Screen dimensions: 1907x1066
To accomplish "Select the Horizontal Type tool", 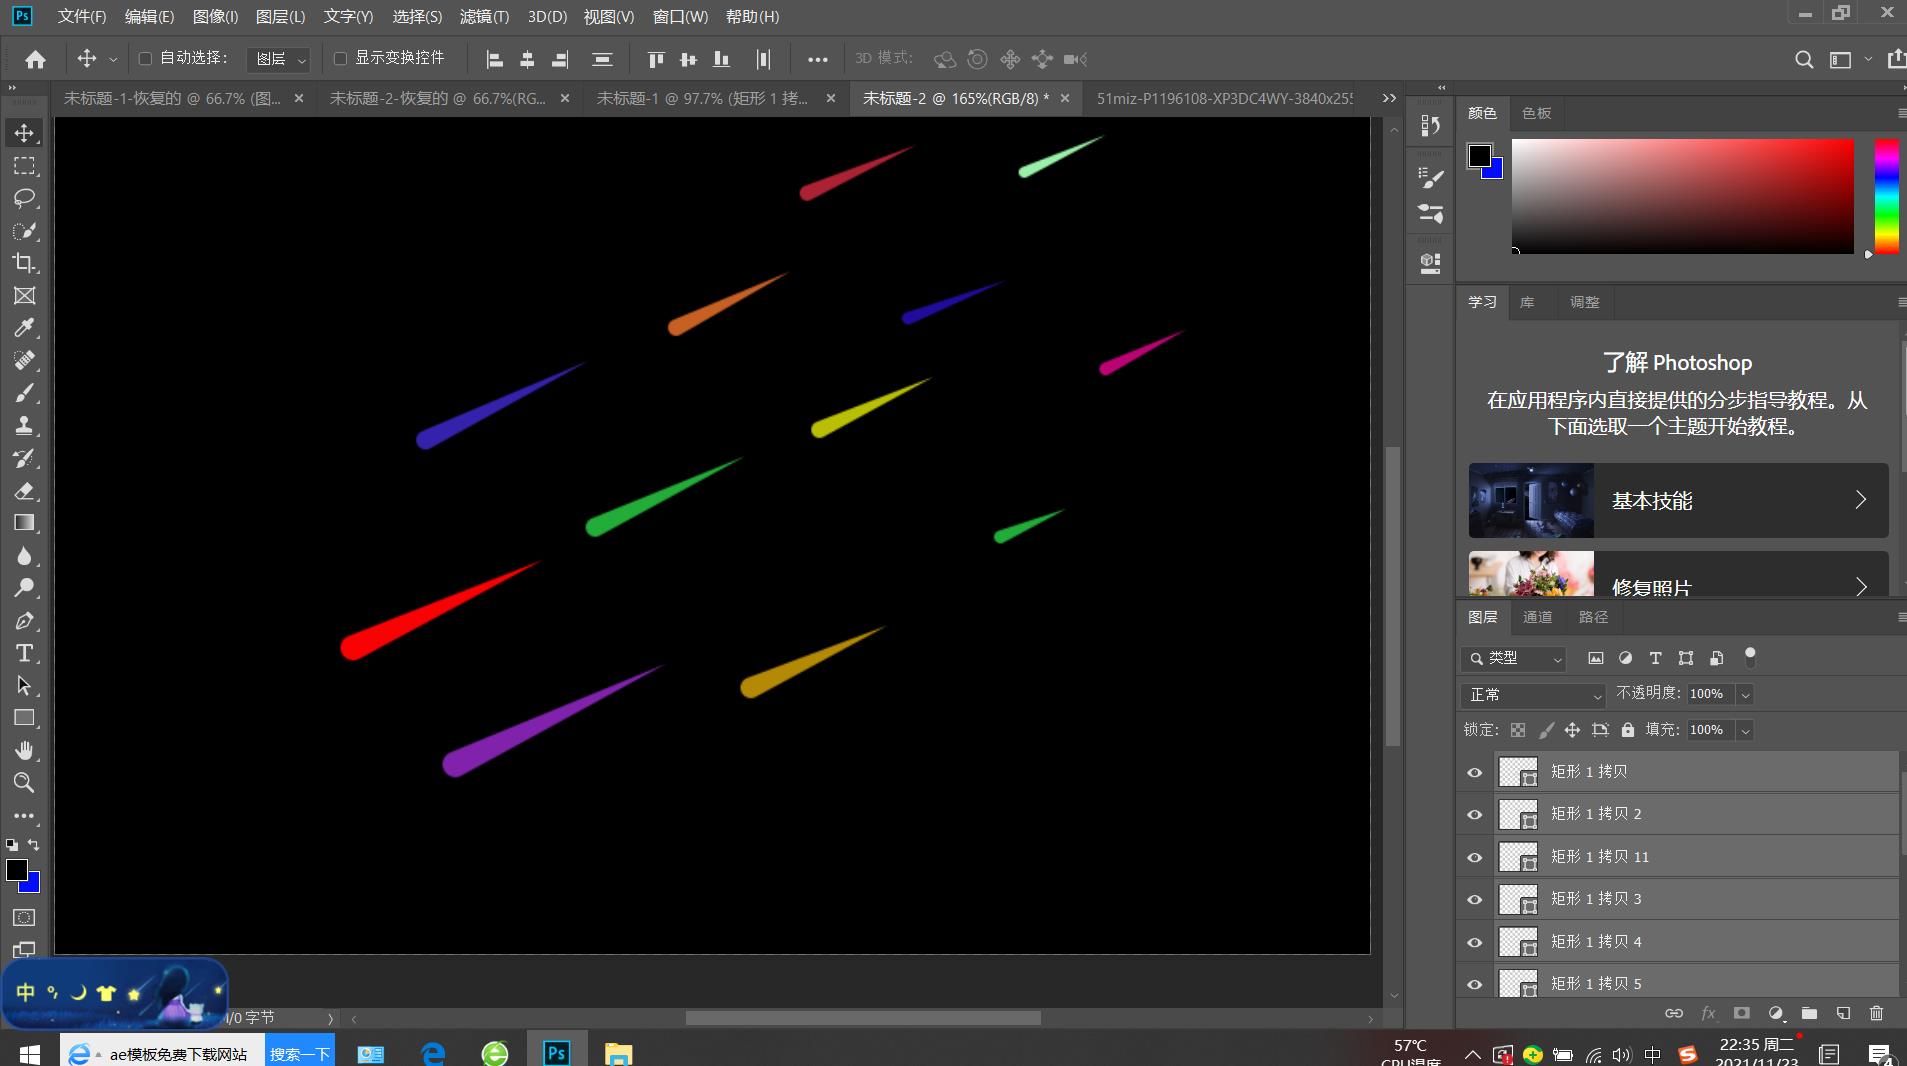I will (x=24, y=653).
